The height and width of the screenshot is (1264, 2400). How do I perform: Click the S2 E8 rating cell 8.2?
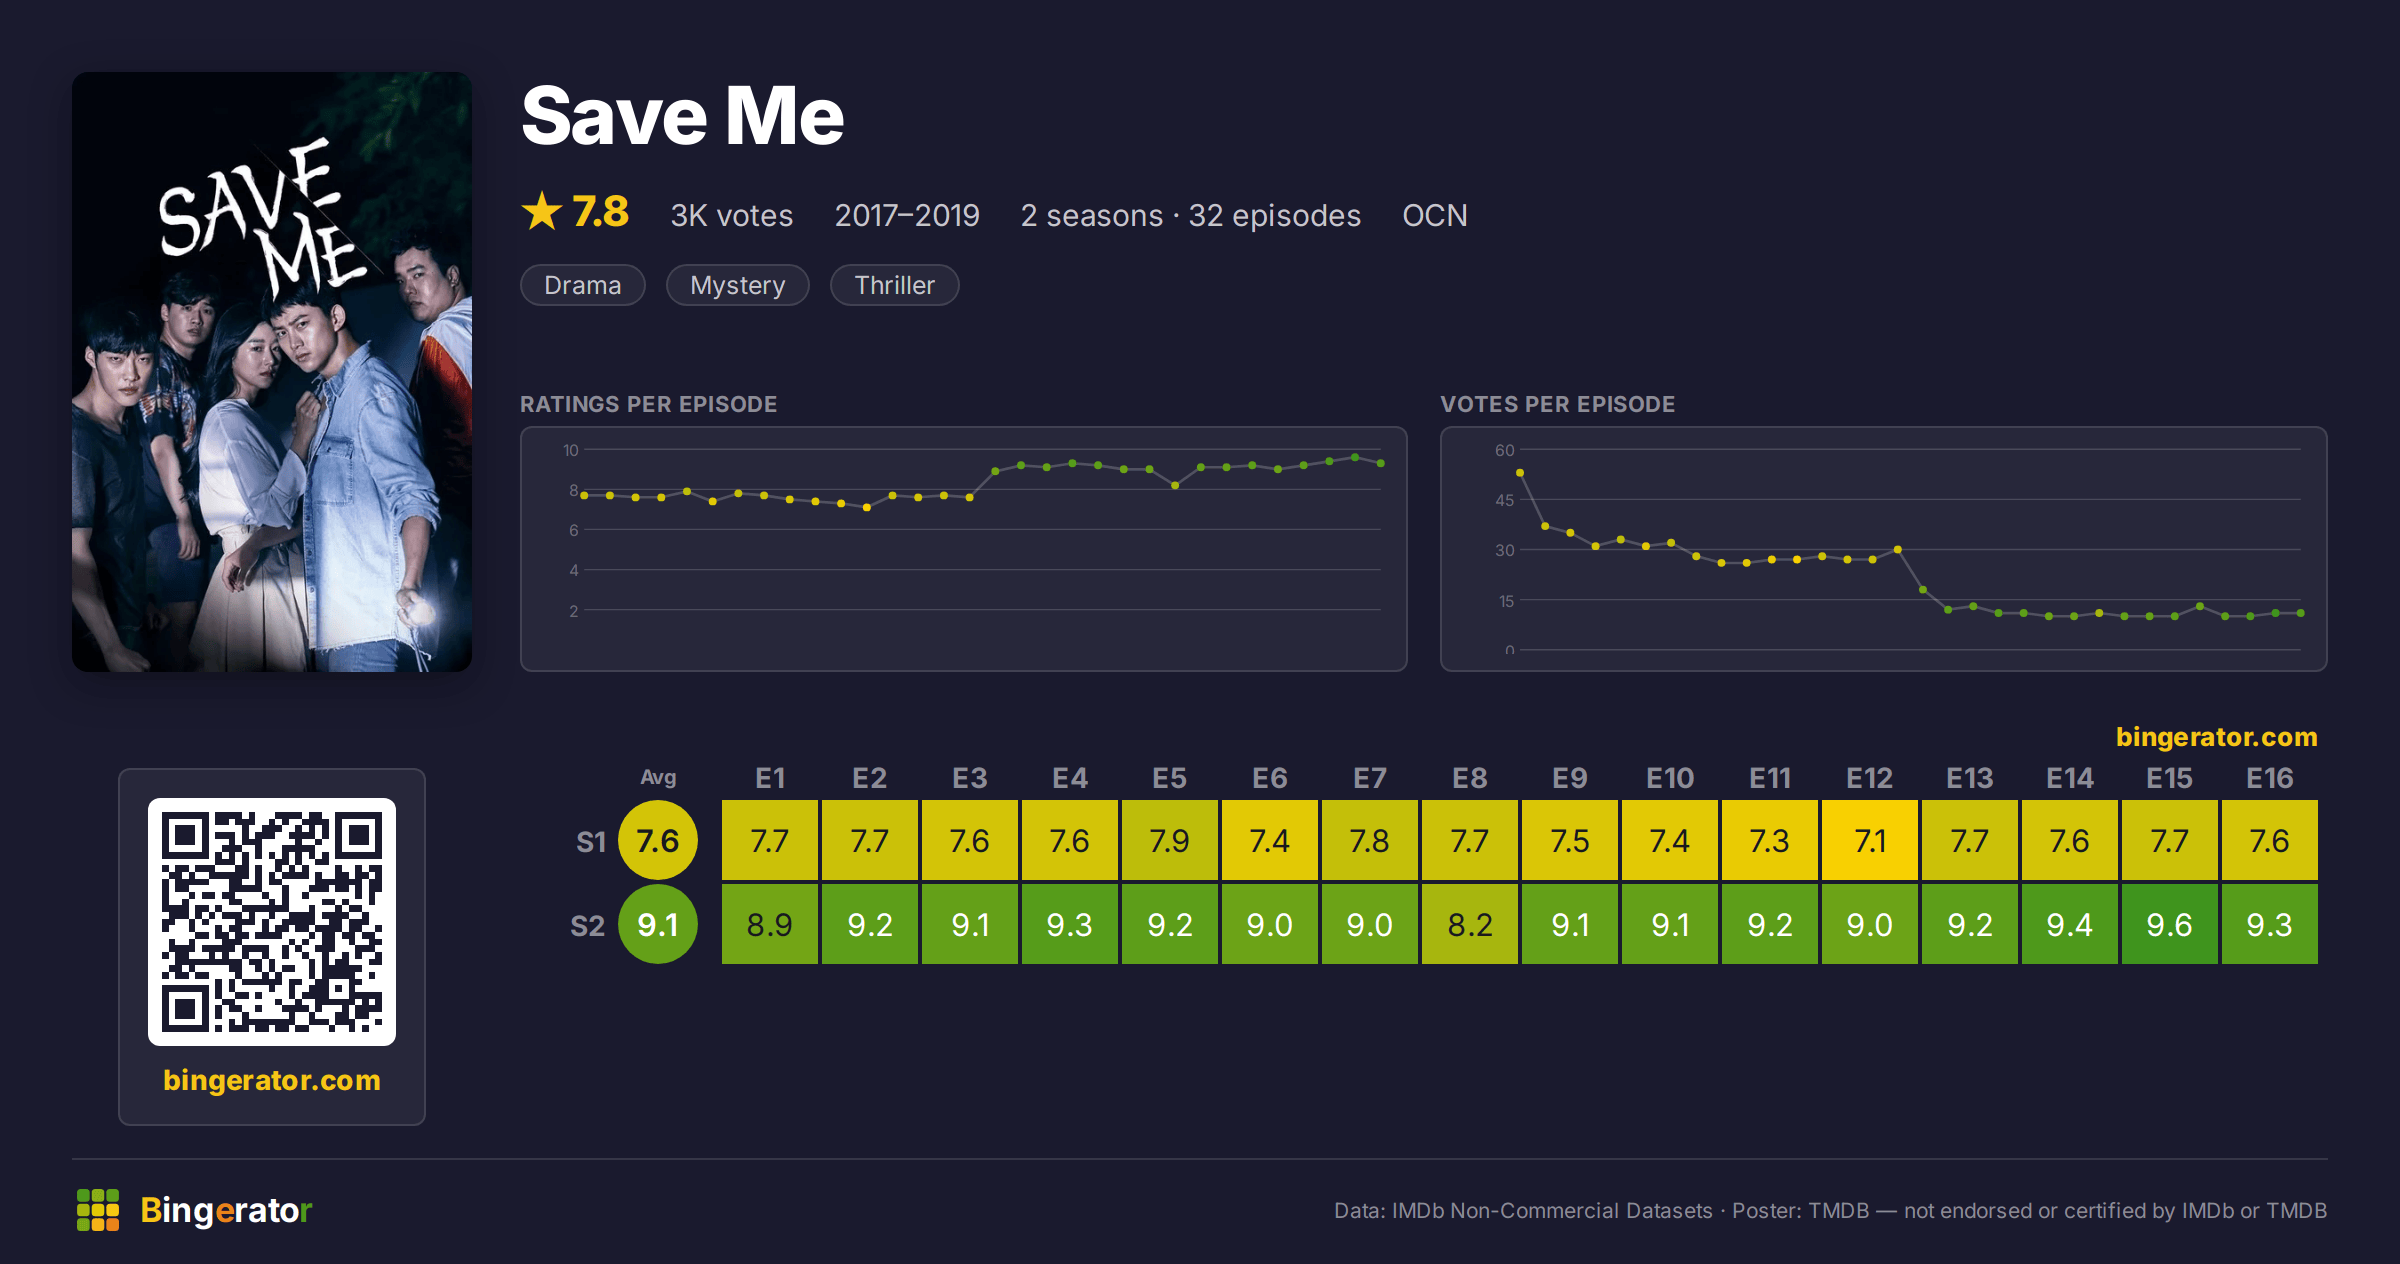(x=1470, y=924)
